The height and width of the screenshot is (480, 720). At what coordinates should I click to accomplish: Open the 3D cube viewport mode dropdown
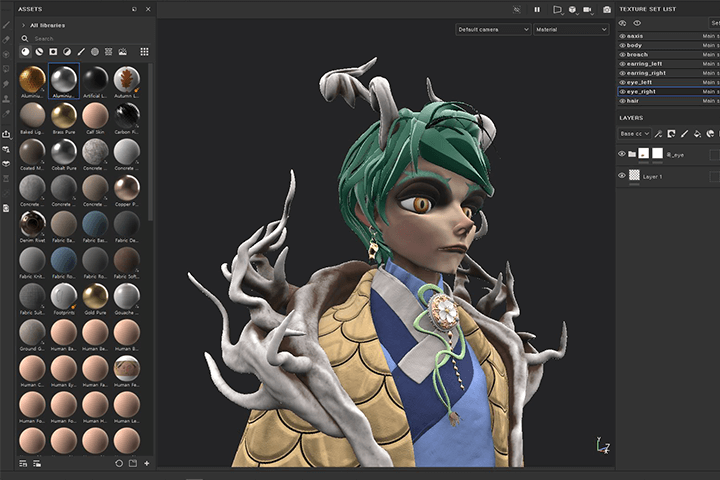click(573, 10)
